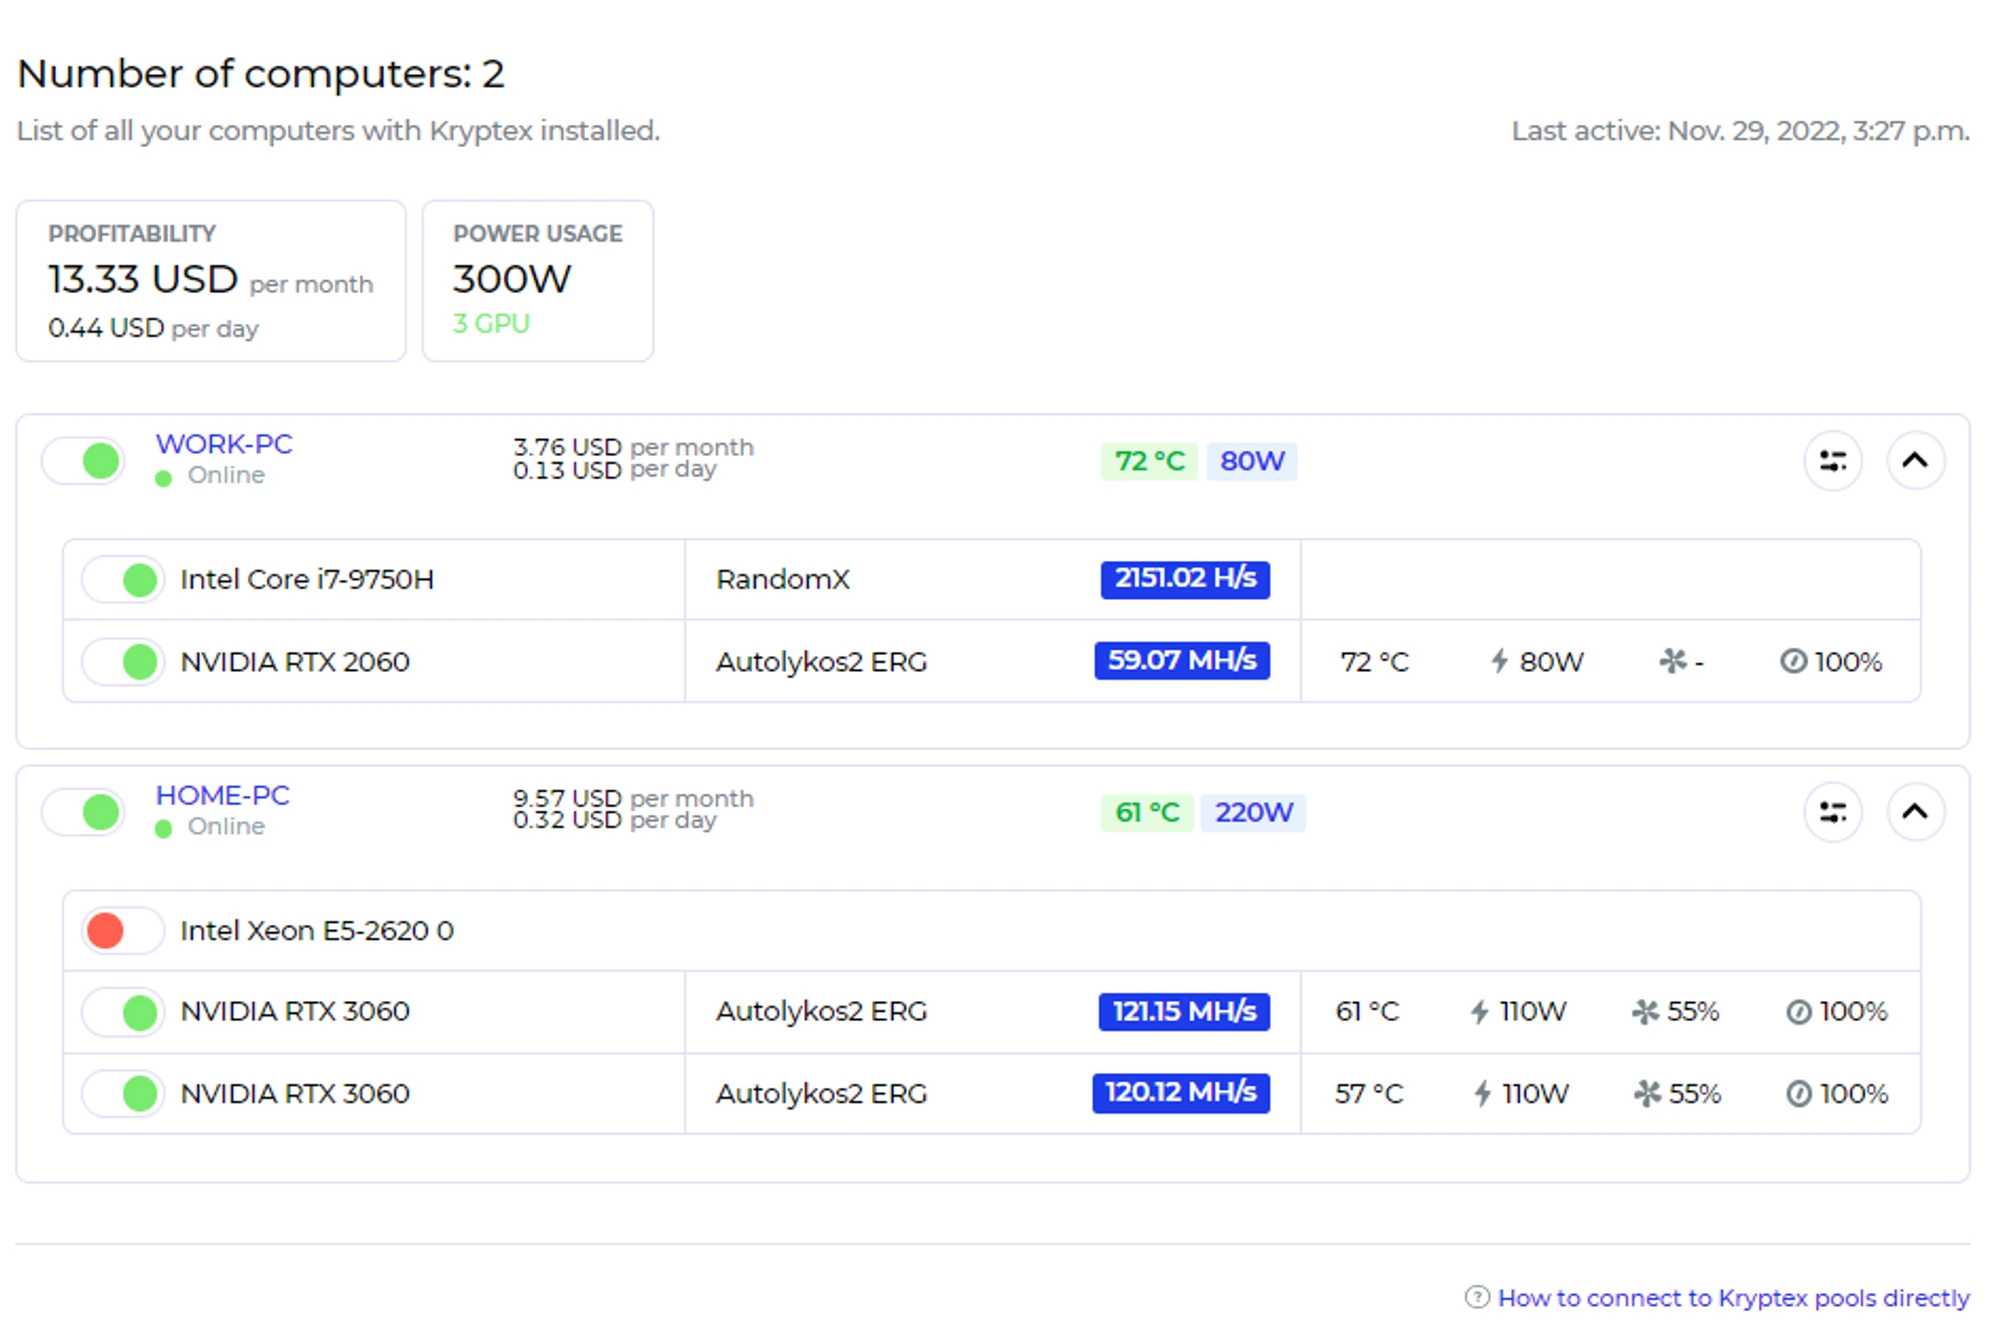2000x1335 pixels.
Task: Toggle HOME-PC mining switch
Action: click(x=84, y=812)
